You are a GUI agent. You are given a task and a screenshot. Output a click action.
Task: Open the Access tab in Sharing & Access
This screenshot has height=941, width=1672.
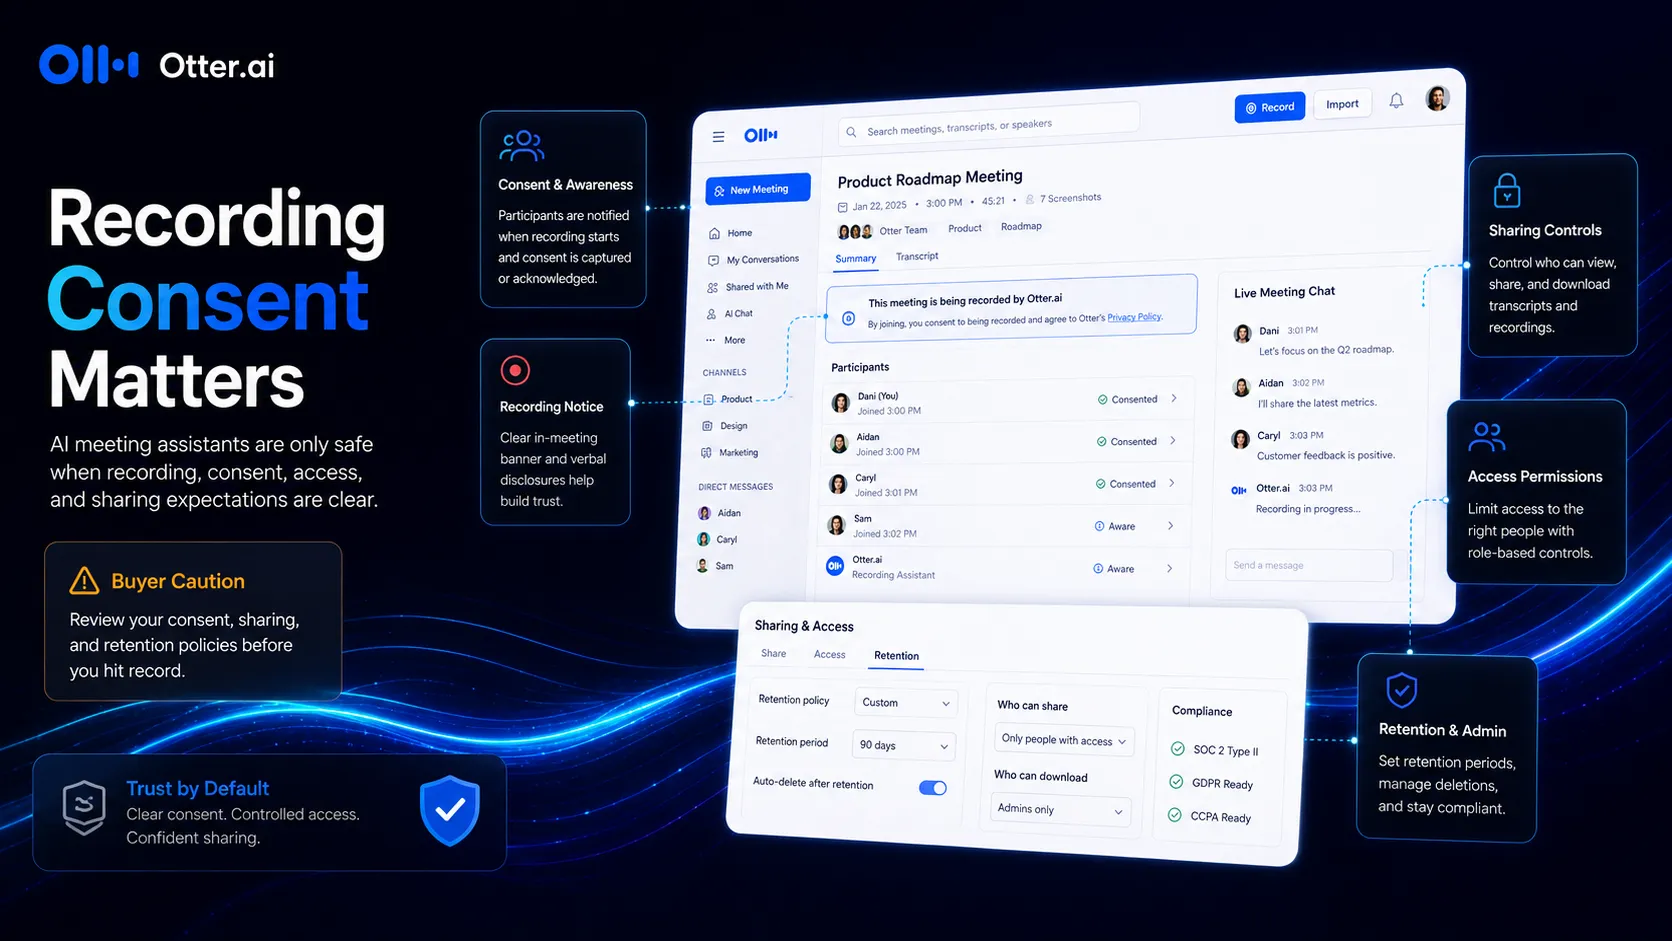pyautogui.click(x=829, y=654)
